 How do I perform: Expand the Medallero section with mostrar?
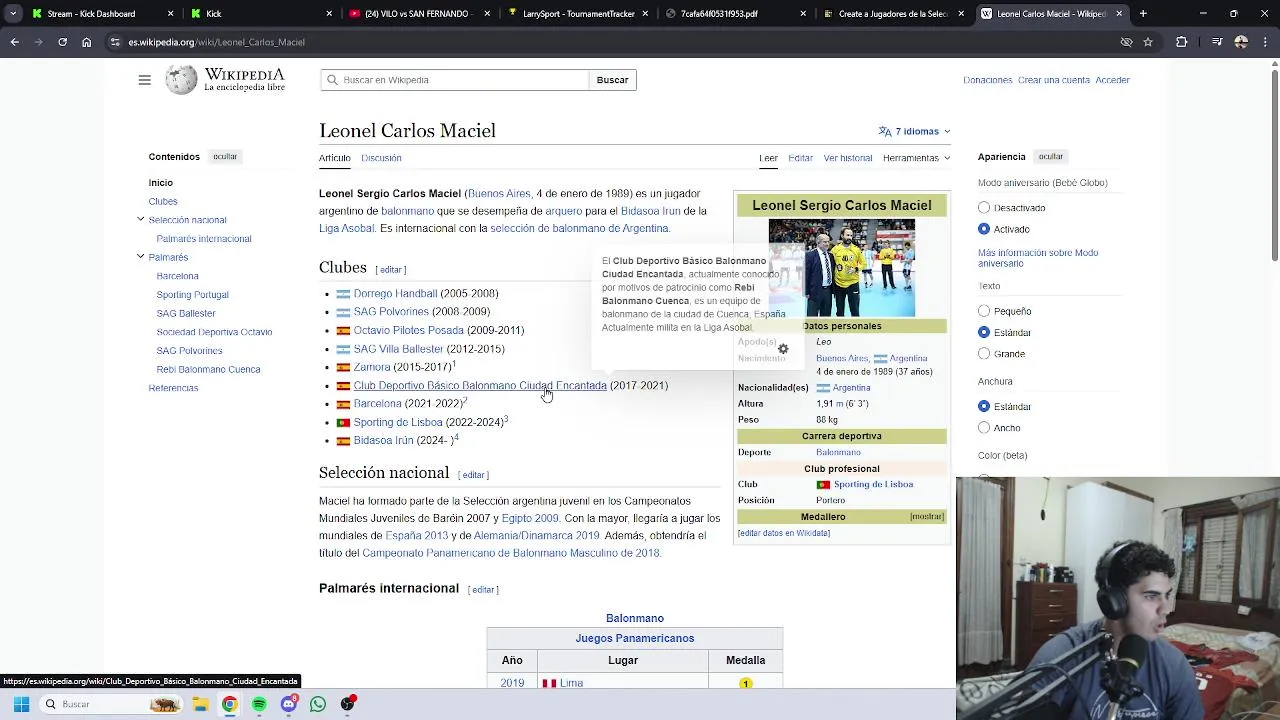[x=927, y=517]
